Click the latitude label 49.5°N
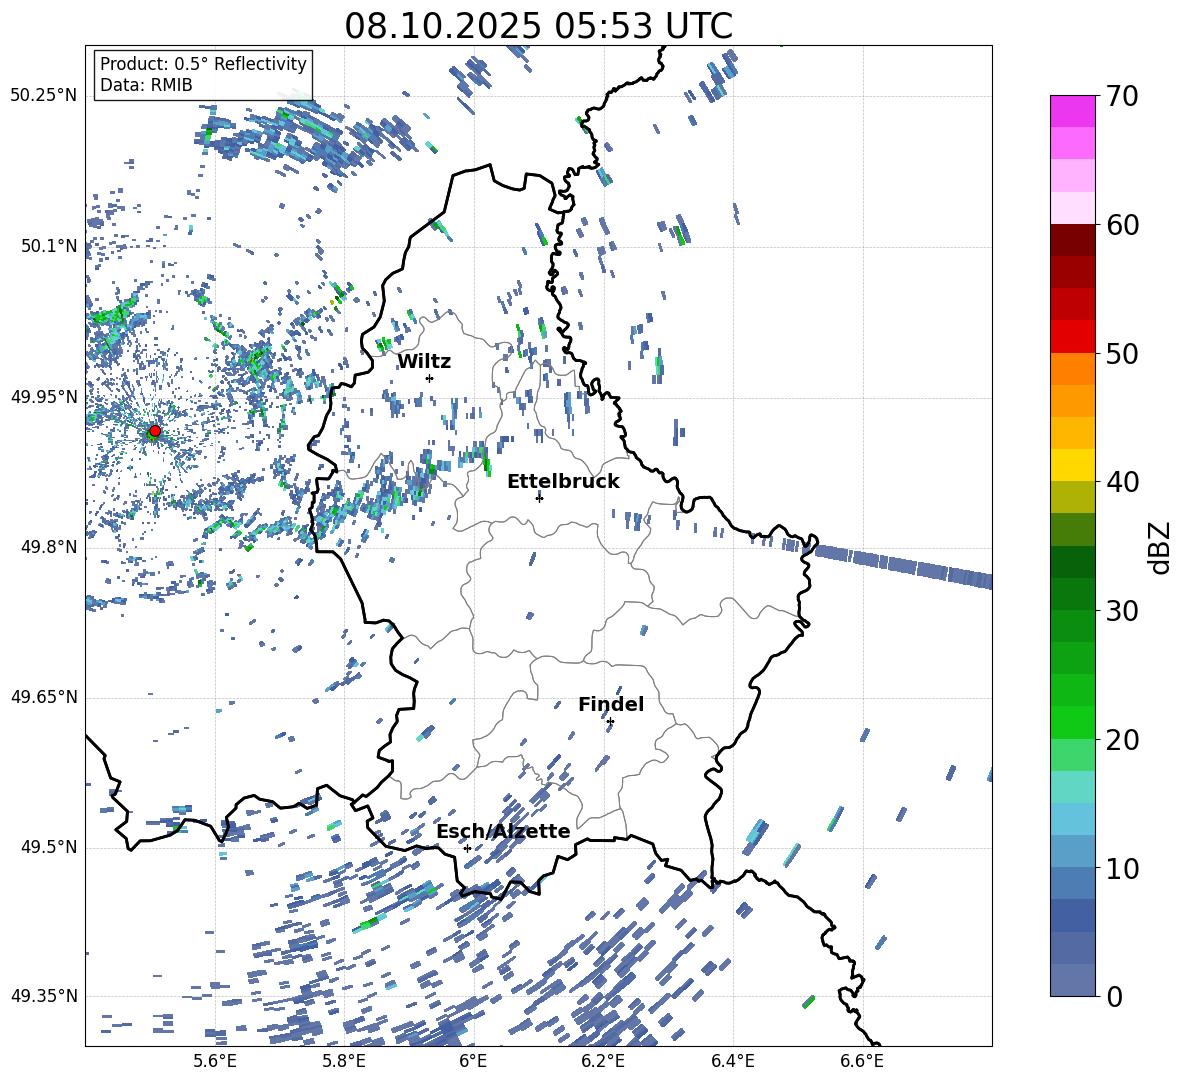The image size is (1184, 1081). [50, 847]
